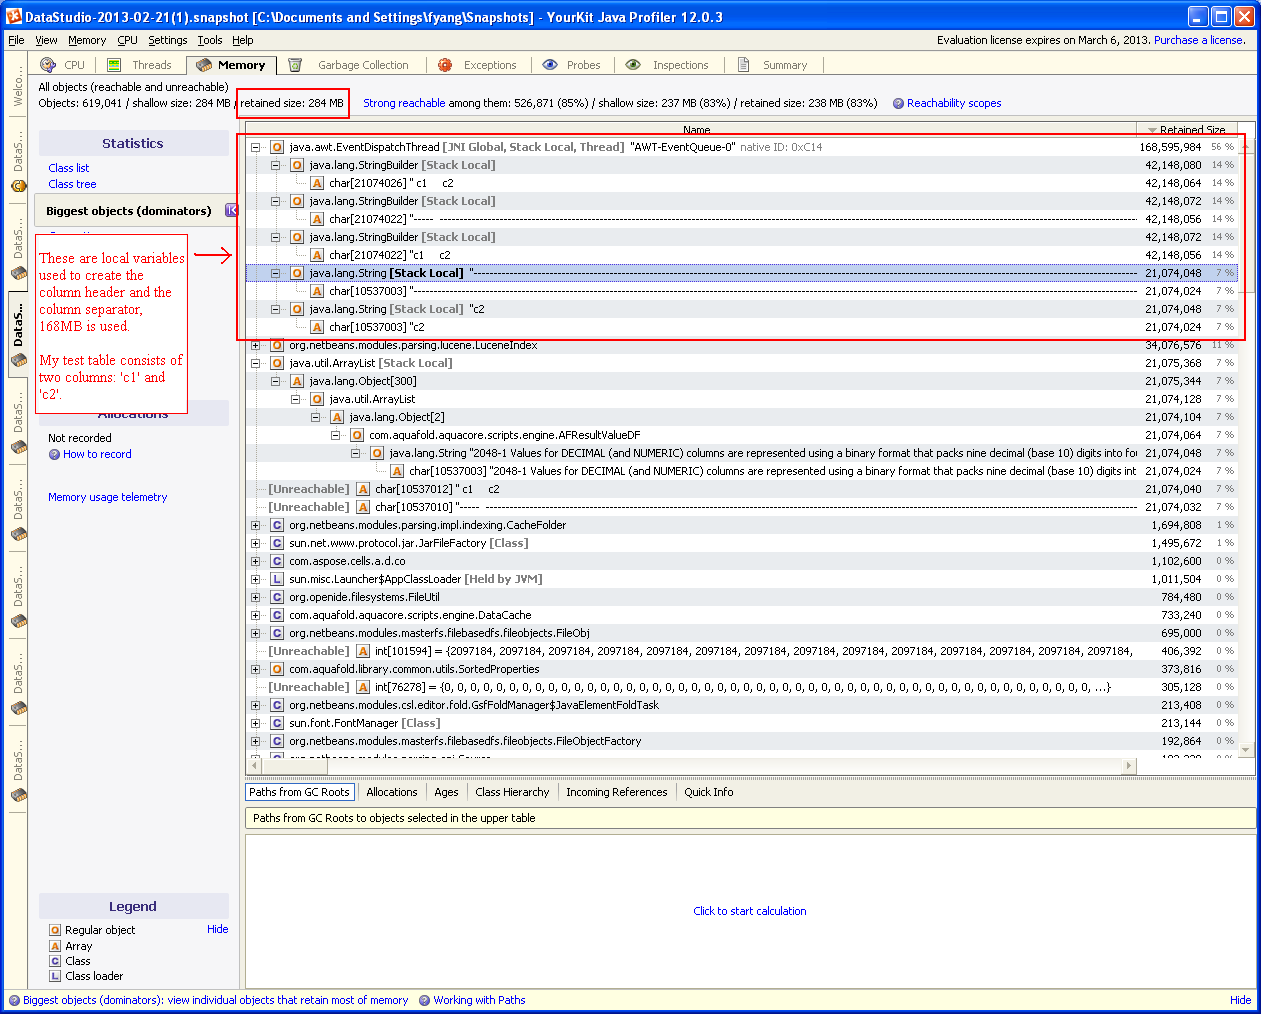Open the Class list view
The image size is (1261, 1014).
pos(69,168)
